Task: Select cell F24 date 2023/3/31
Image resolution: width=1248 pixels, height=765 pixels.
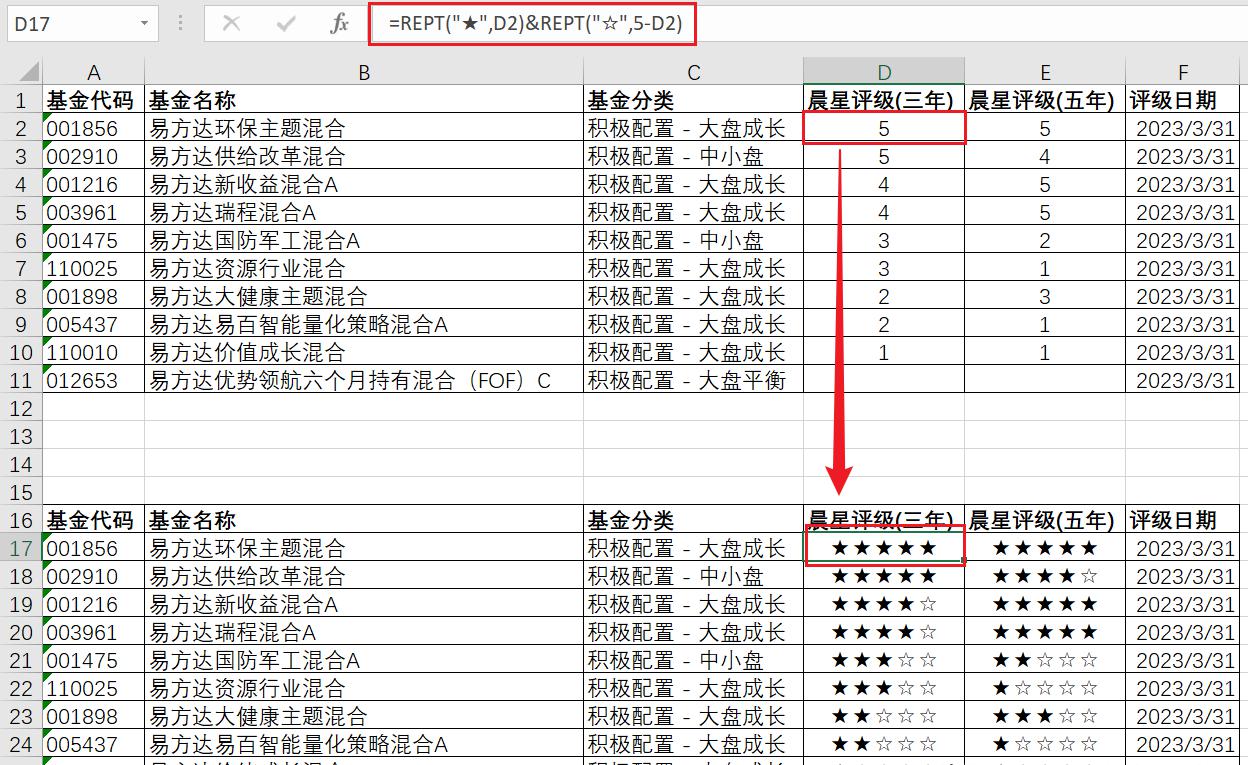Action: [x=1183, y=744]
